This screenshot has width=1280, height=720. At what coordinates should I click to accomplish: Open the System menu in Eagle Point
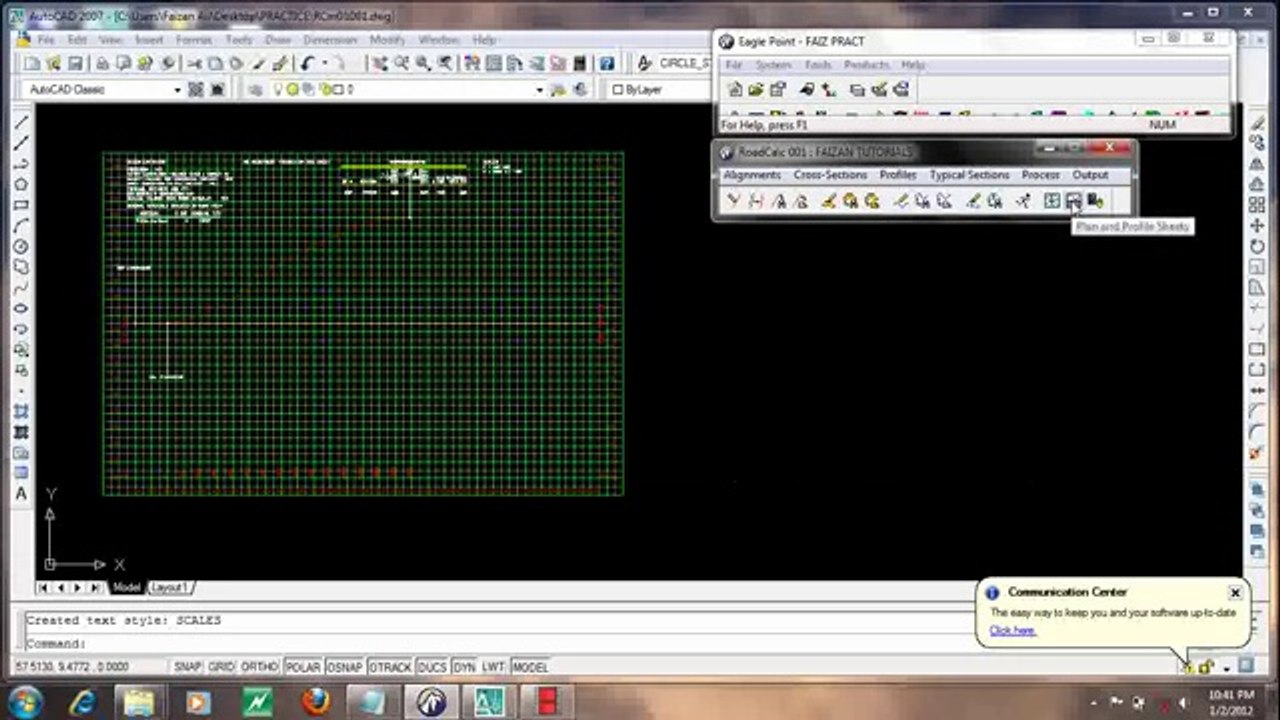(x=773, y=65)
